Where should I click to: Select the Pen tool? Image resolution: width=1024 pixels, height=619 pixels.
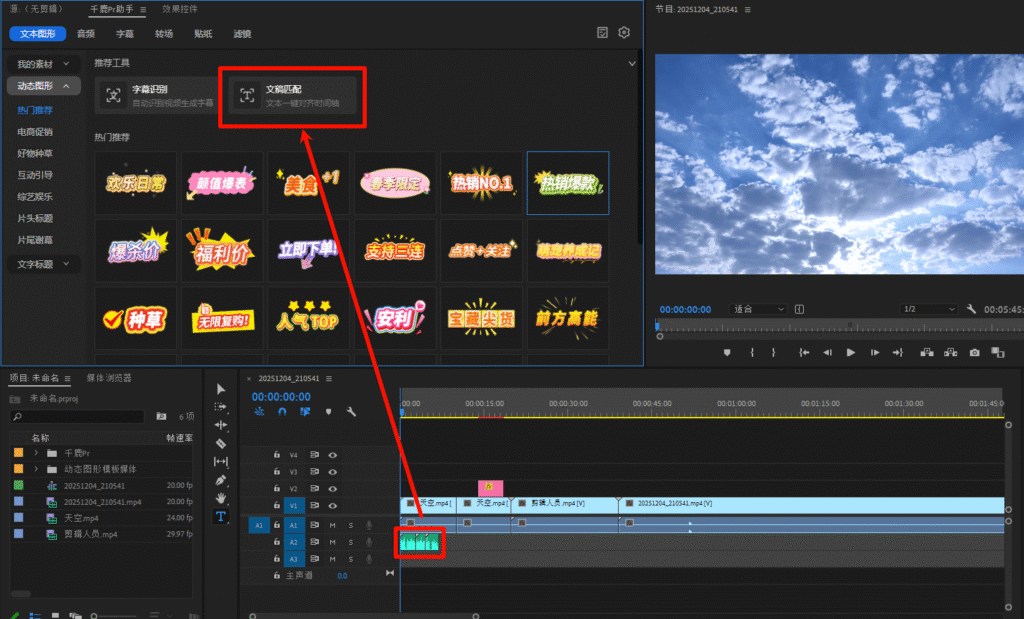(221, 480)
